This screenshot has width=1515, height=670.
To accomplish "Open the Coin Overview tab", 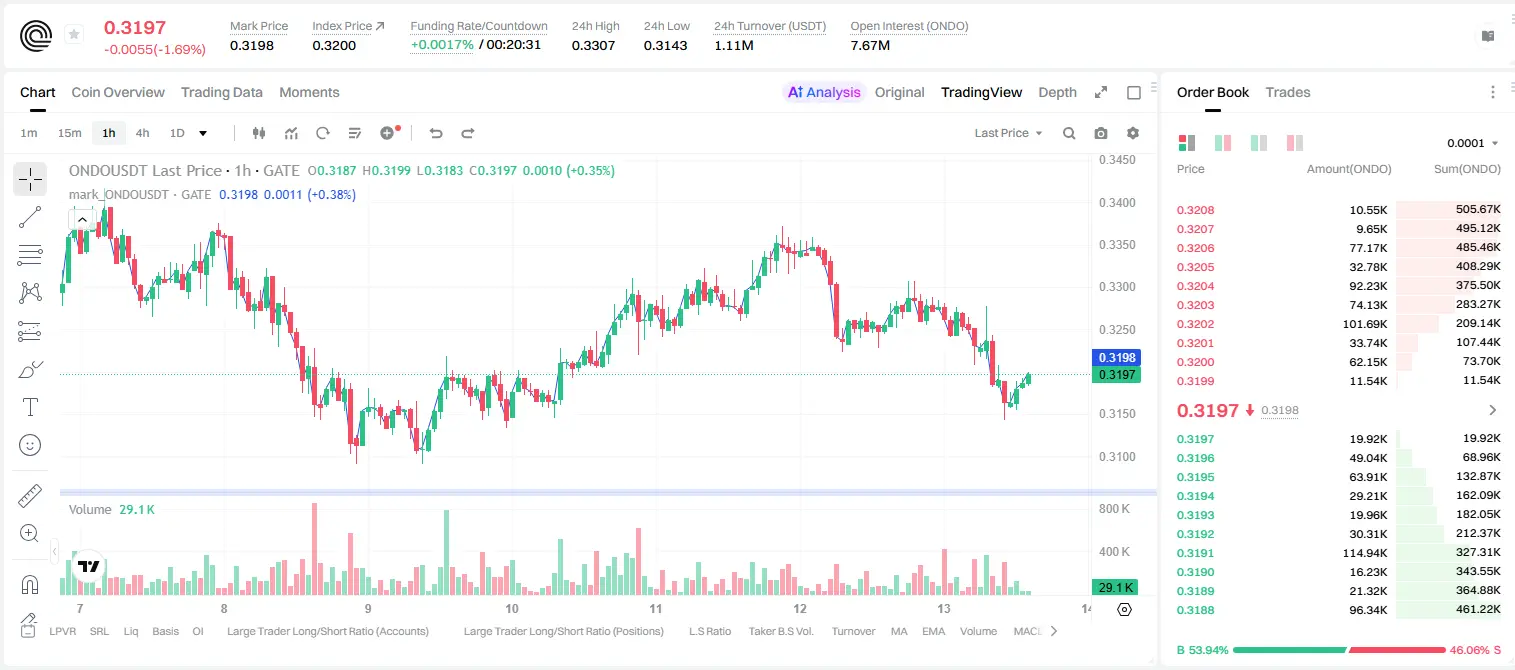I will click(118, 92).
